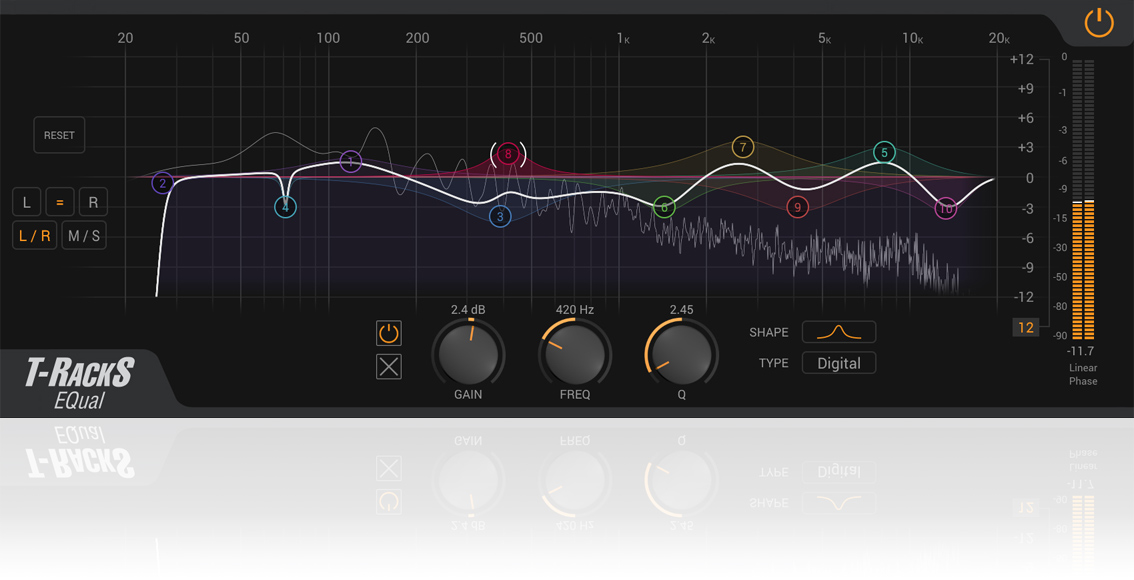Delete the selected band with the X icon
The image size is (1134, 580).
[388, 367]
